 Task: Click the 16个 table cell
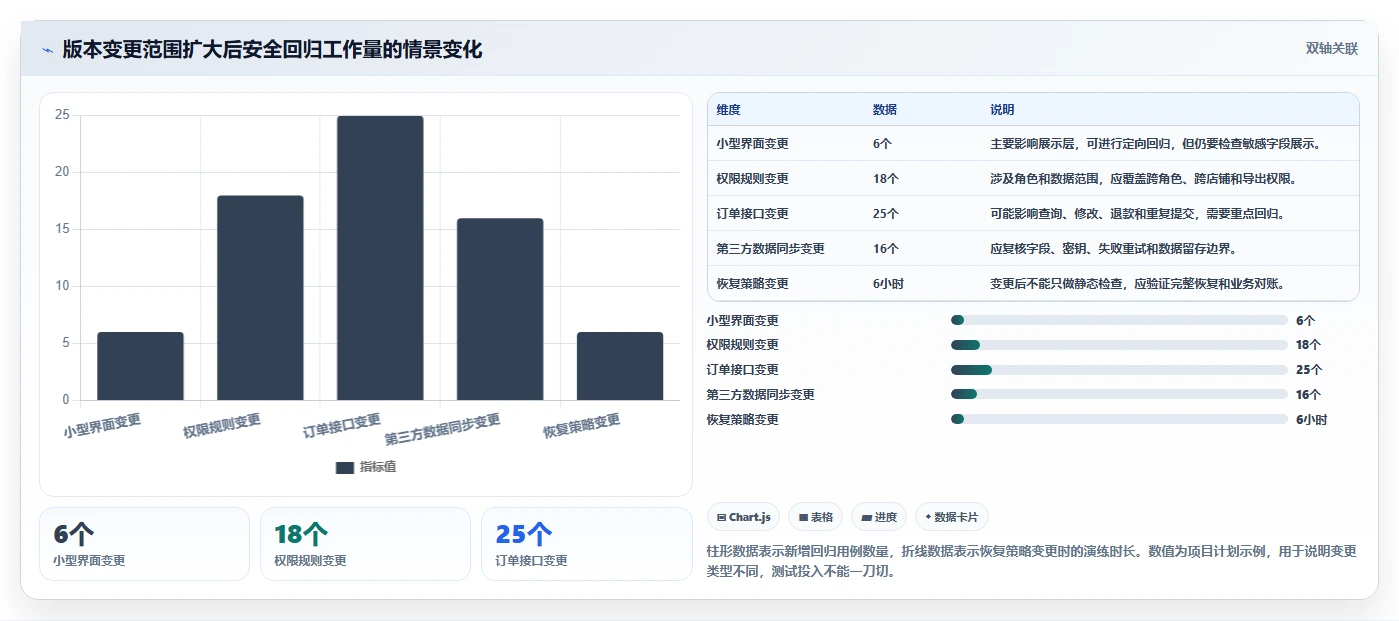click(x=885, y=249)
